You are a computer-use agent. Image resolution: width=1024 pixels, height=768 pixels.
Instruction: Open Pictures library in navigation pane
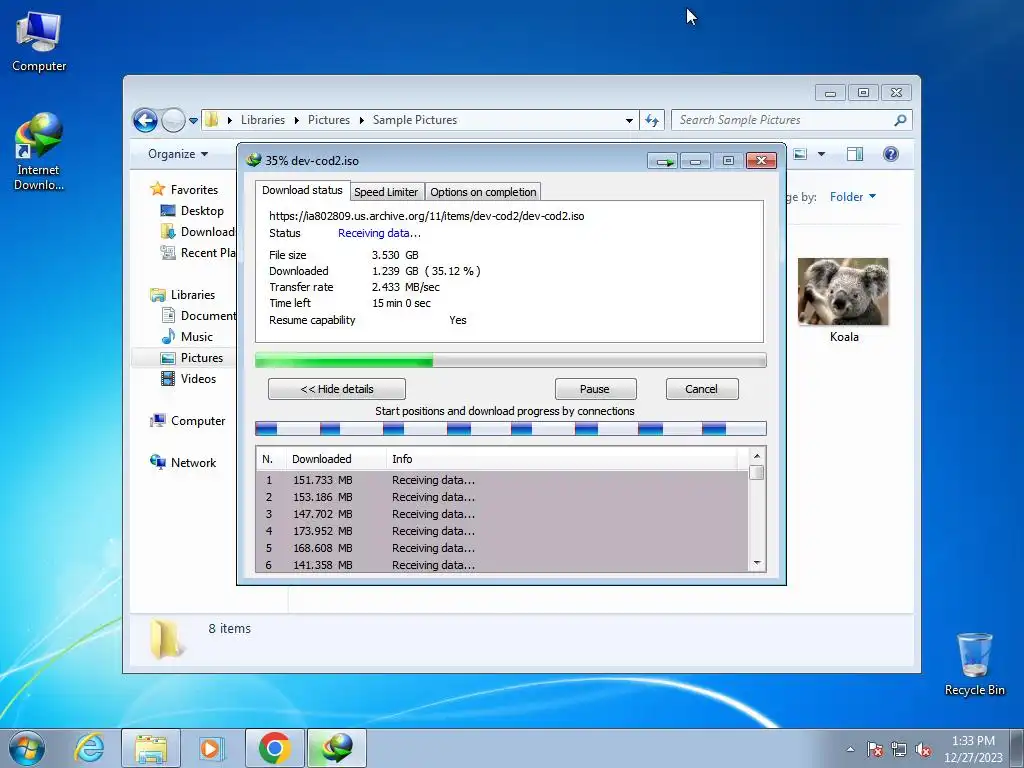(x=202, y=358)
